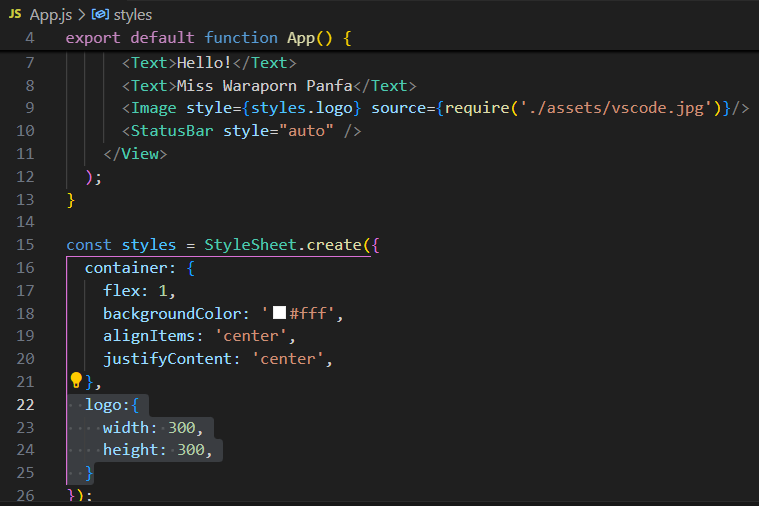Place cursor on the width value 300
The height and width of the screenshot is (506, 759).
tap(182, 427)
